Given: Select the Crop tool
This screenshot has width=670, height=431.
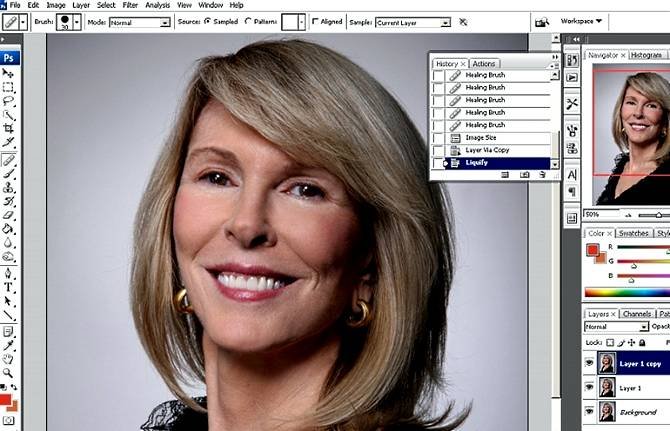Looking at the screenshot, I should point(9,129).
